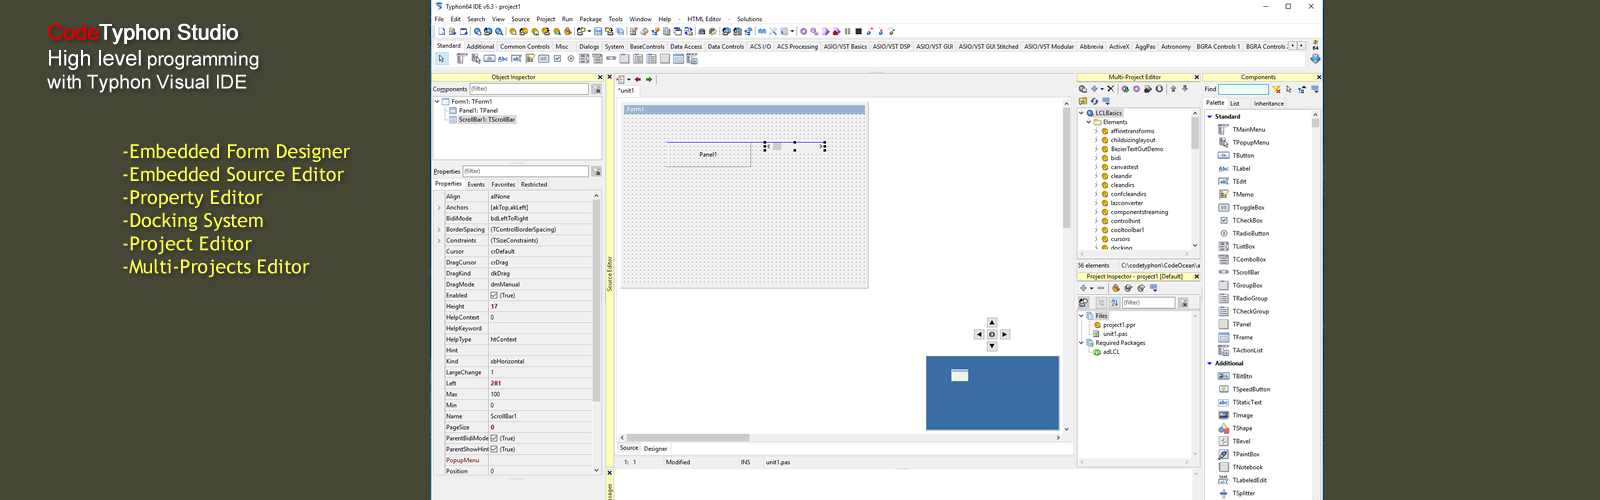1600x500 pixels.
Task: Switch to Source tab below editor
Action: pyautogui.click(x=629, y=448)
